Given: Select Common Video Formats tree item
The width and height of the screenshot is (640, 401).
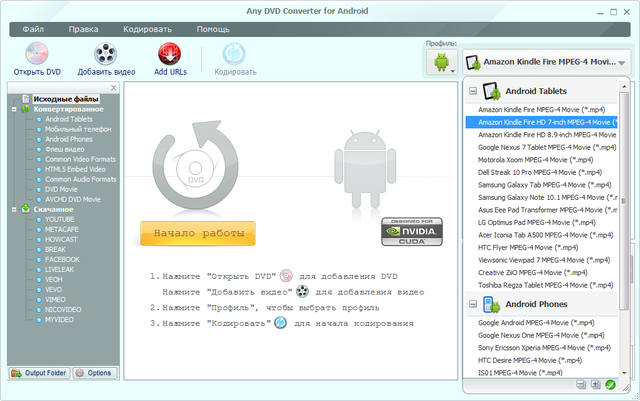Looking at the screenshot, I should click(x=80, y=159).
